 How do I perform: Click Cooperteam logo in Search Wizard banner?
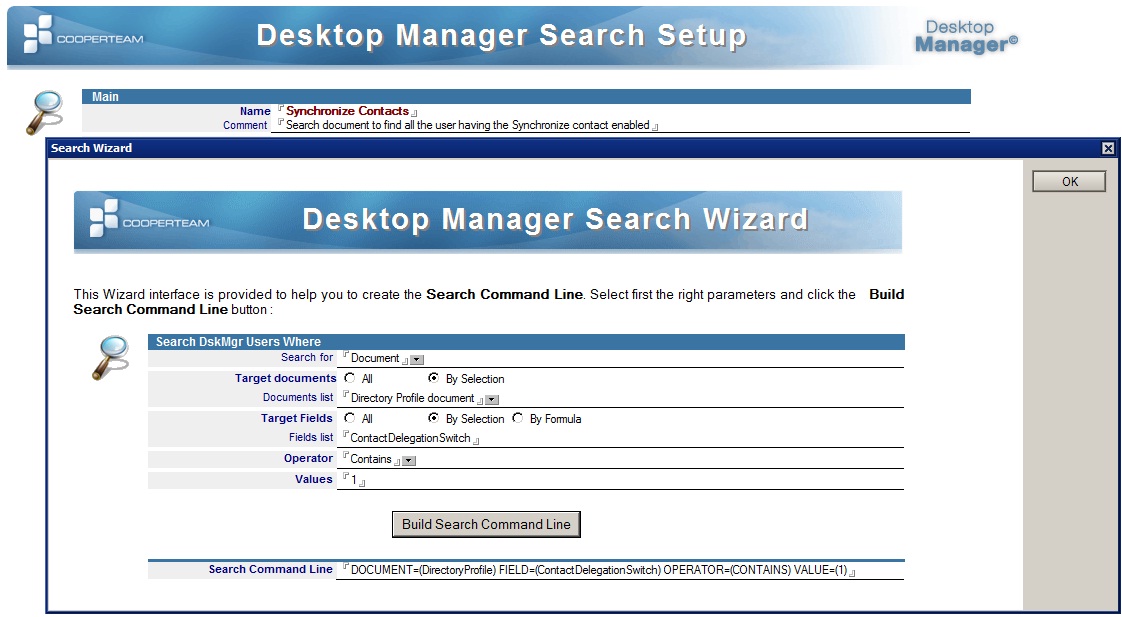pyautogui.click(x=150, y=220)
